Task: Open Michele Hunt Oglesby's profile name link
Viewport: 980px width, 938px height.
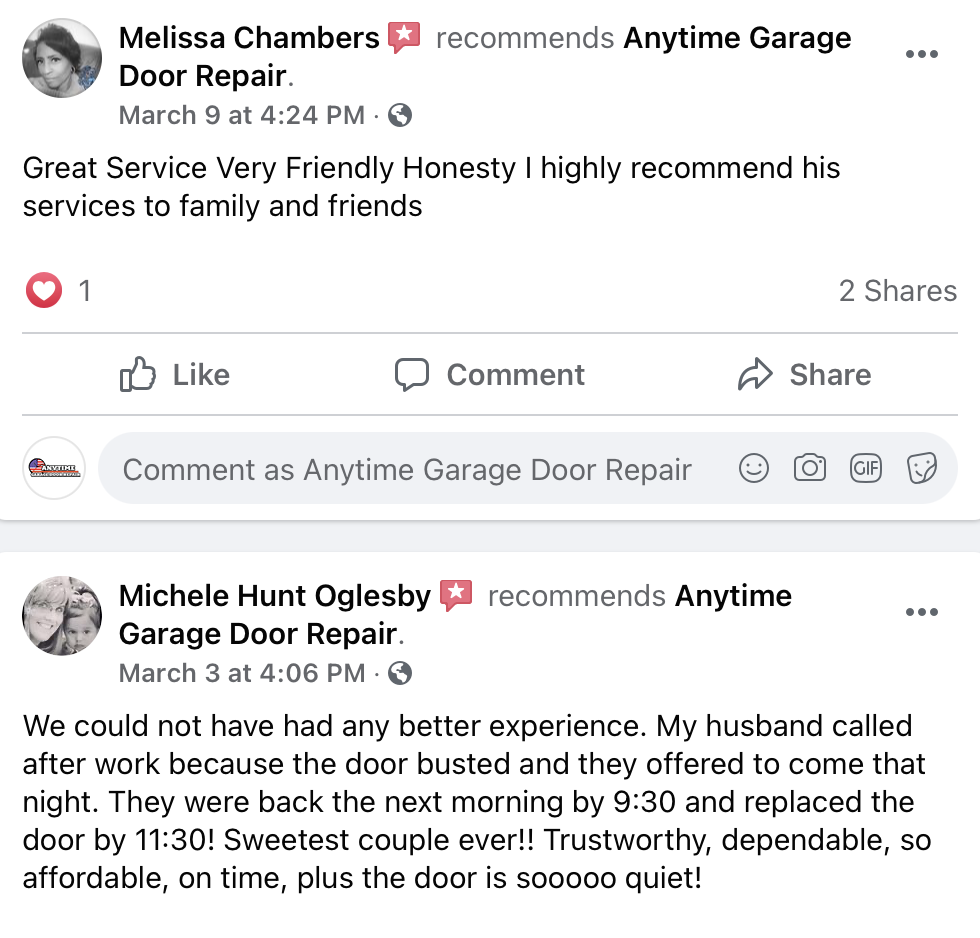Action: point(275,596)
